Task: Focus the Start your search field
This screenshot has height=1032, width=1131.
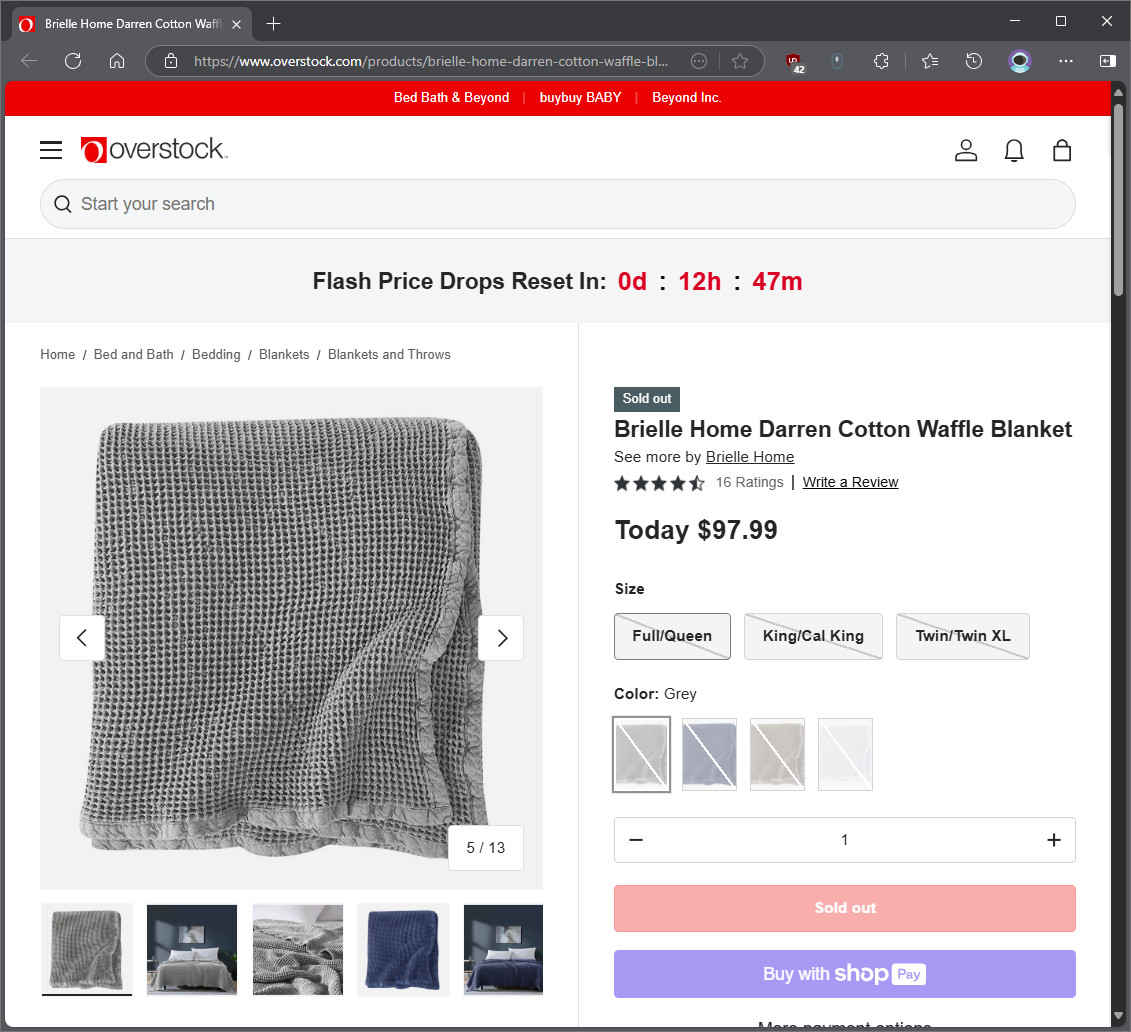Action: (558, 204)
